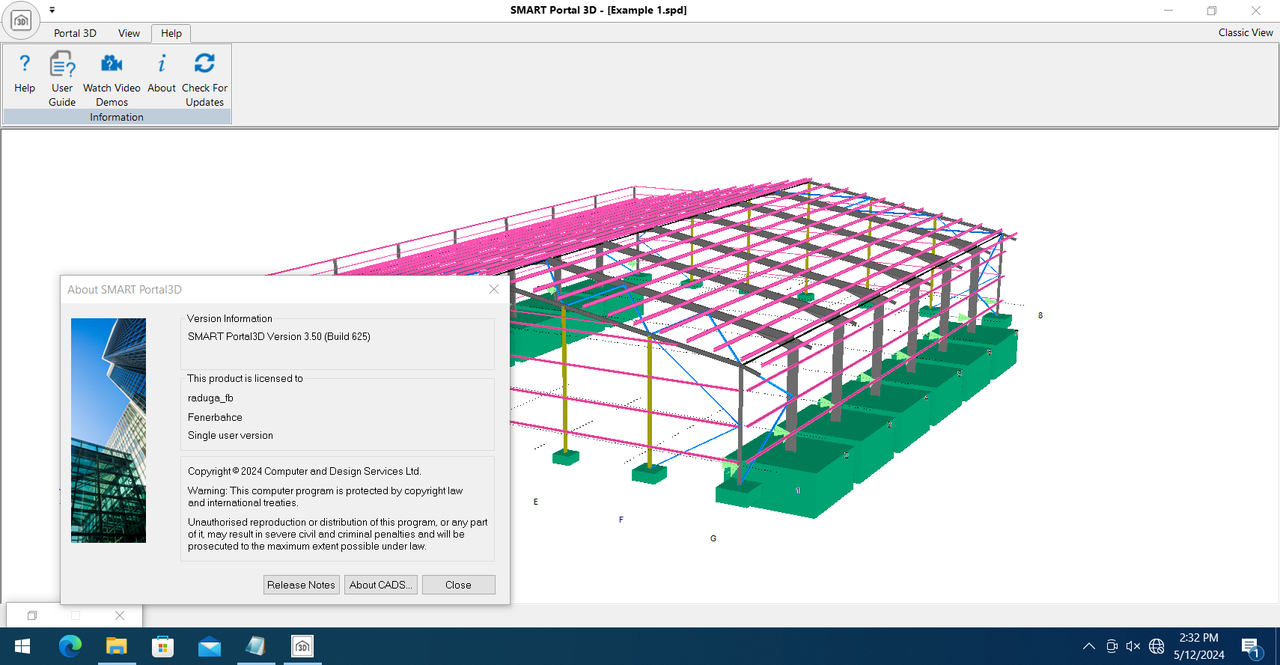Click the Copyright 2024 Computer and Design Services line
Screen dimensions: 1280x665
[304, 471]
